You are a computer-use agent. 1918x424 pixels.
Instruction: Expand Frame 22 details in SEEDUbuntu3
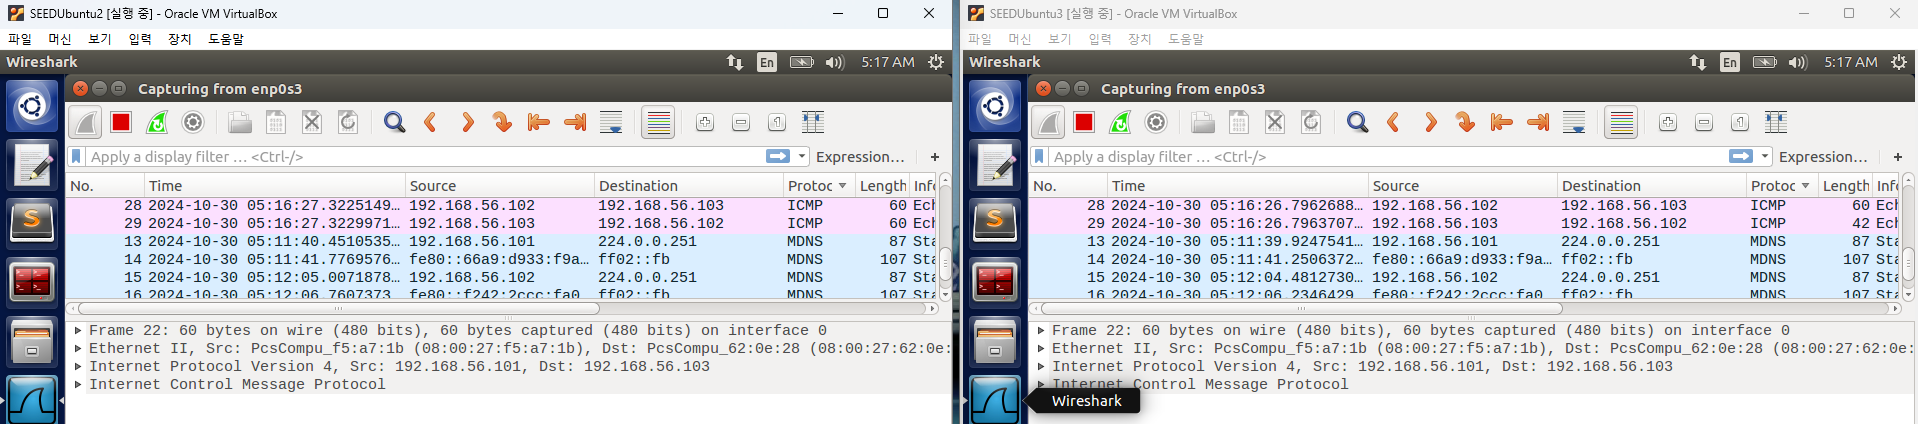tap(1041, 330)
